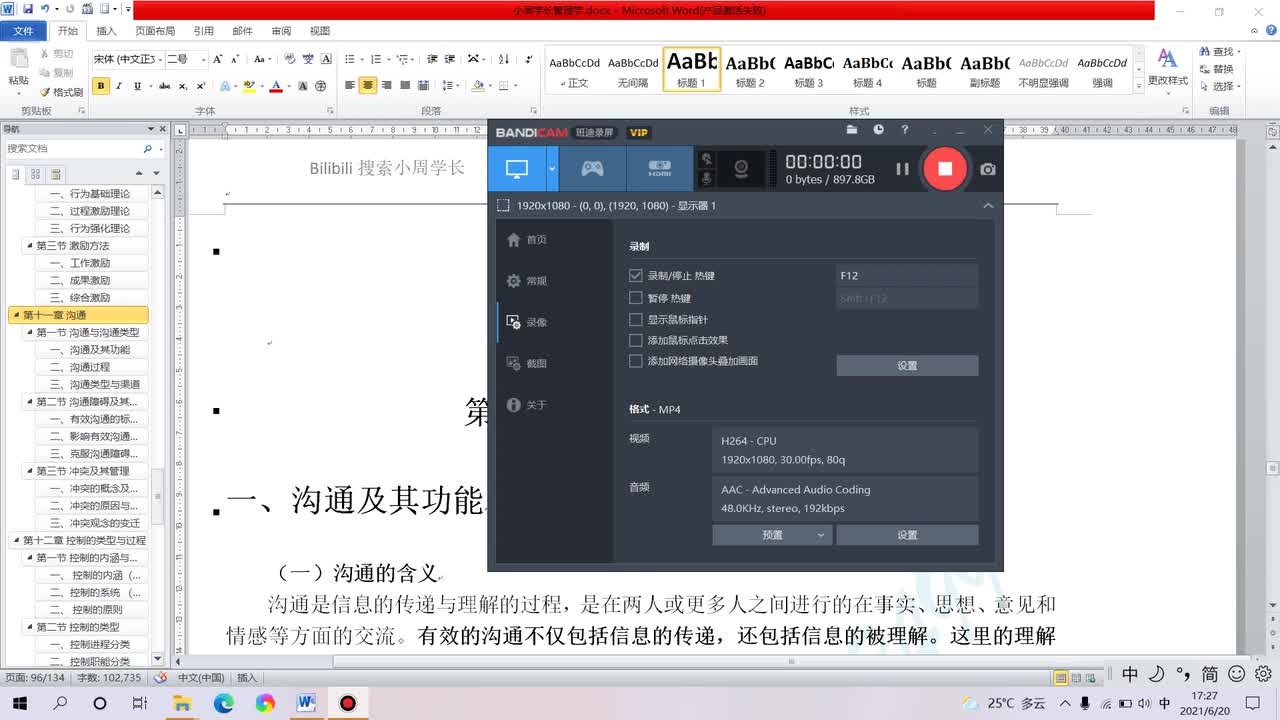The image size is (1280, 720).
Task: Open Bandicam help question mark
Action: pyautogui.click(x=905, y=130)
